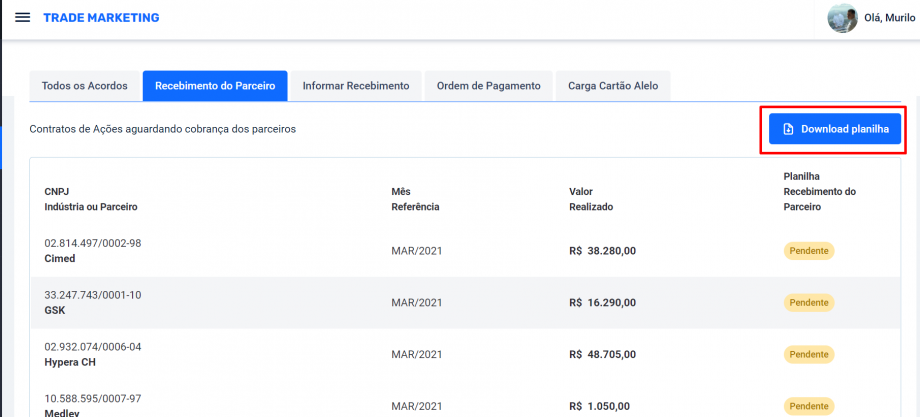Click the Trade Marketing title link
The height and width of the screenshot is (417, 920).
(x=101, y=18)
